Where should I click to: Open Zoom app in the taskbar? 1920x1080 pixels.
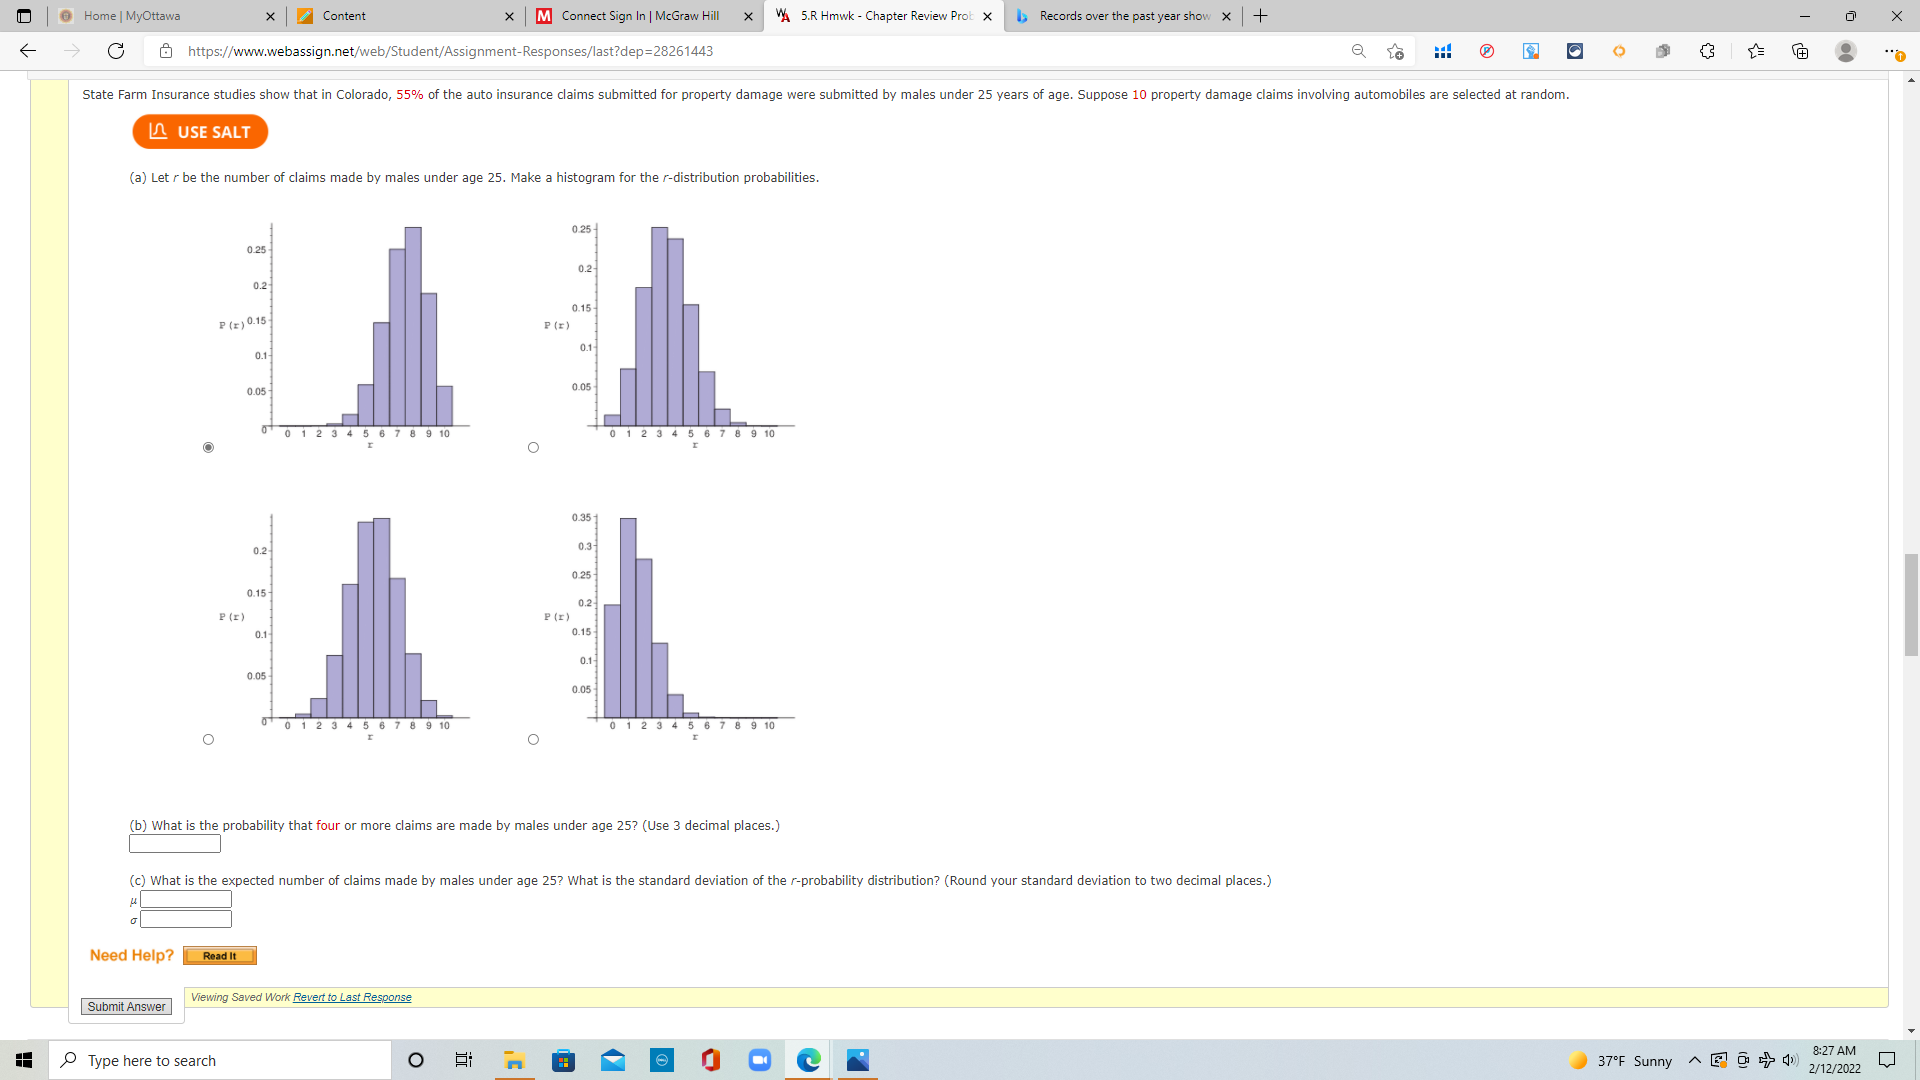click(760, 1060)
